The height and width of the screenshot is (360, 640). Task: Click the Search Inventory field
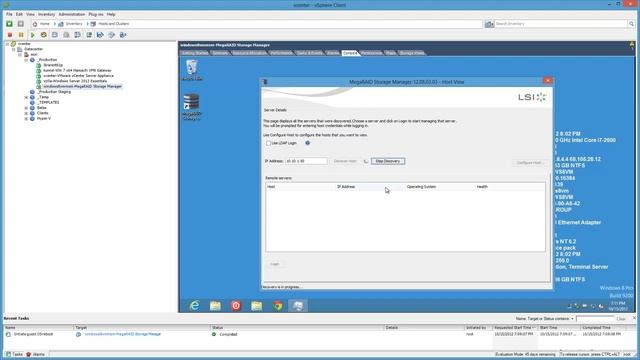coord(561,24)
